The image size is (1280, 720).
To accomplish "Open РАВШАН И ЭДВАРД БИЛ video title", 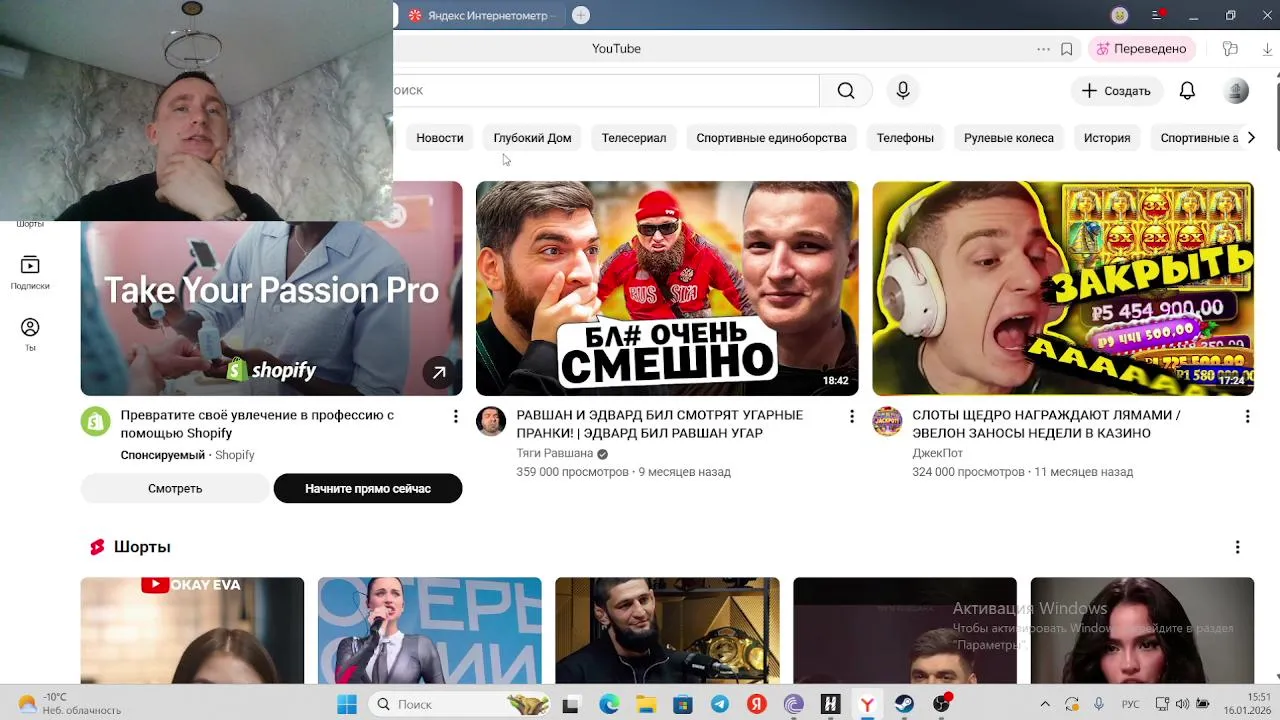I will 659,424.
